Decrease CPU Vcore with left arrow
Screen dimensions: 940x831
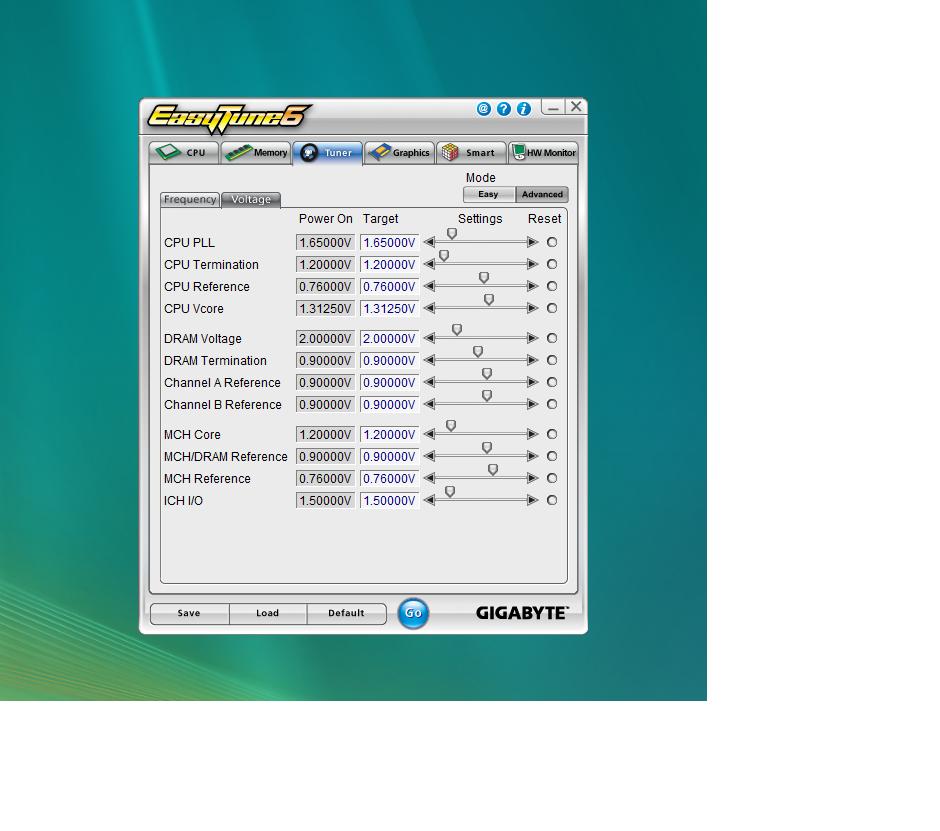click(x=429, y=308)
